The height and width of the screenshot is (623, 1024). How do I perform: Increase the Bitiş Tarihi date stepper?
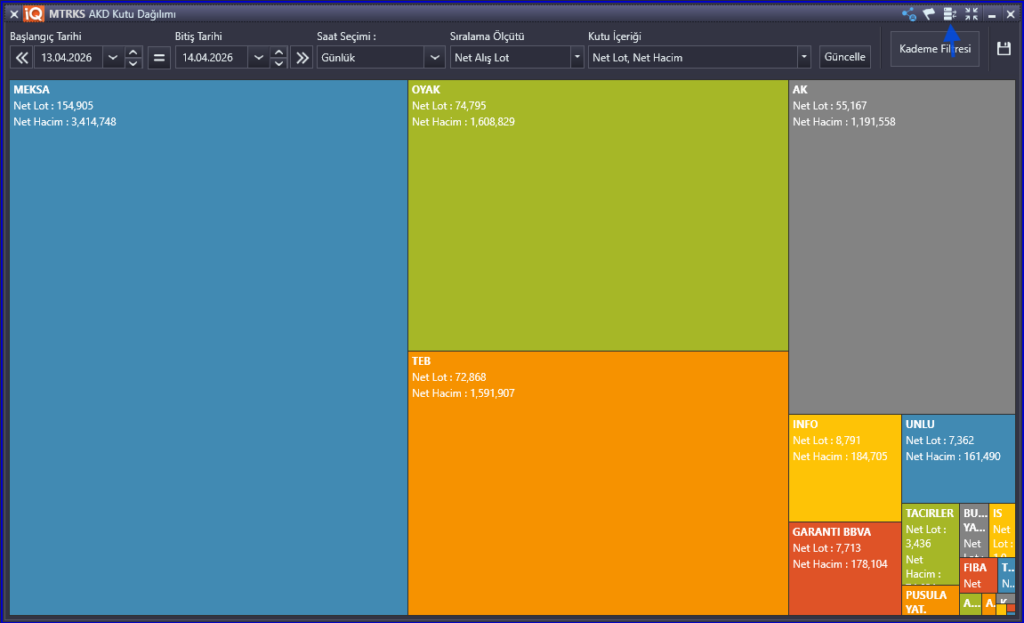tap(279, 52)
